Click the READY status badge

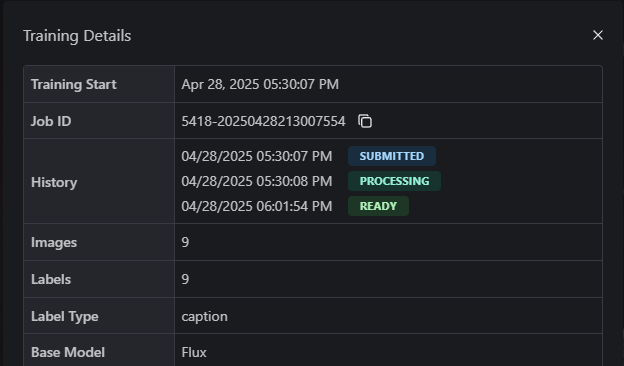[x=378, y=206]
